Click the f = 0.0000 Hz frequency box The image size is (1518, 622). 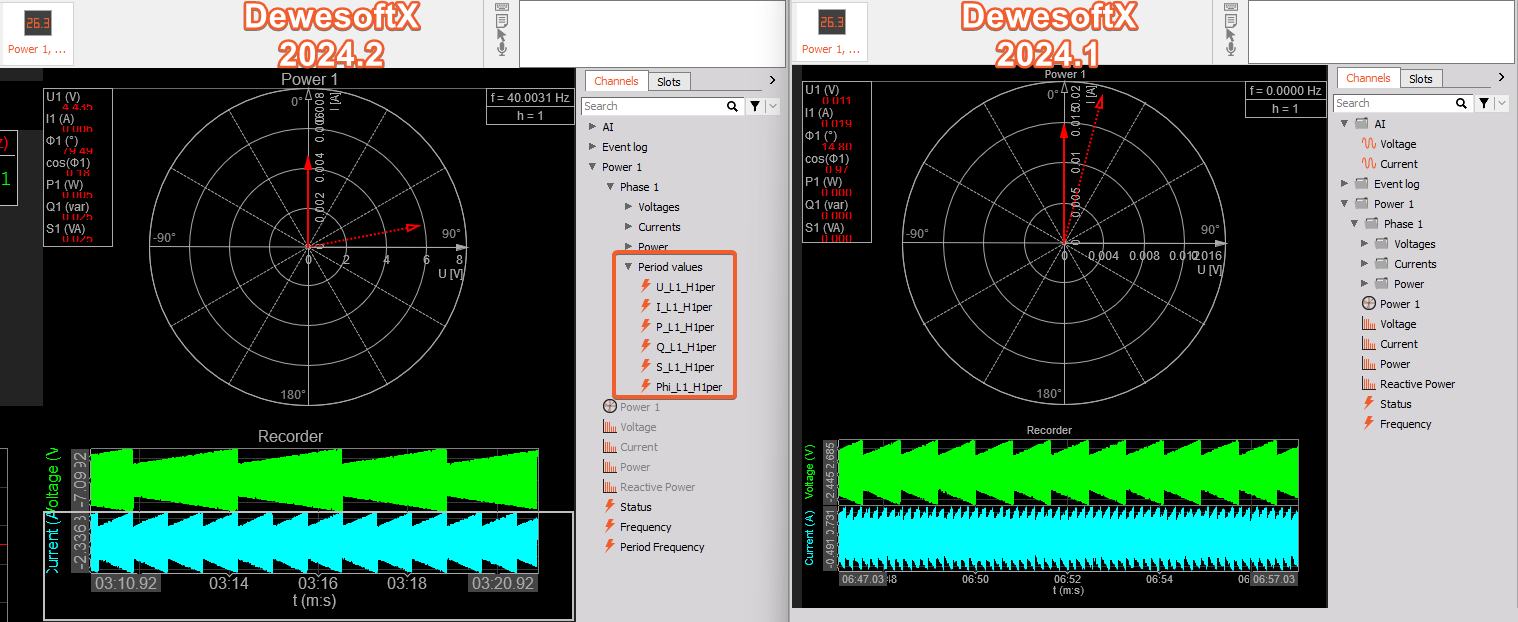(x=1285, y=90)
